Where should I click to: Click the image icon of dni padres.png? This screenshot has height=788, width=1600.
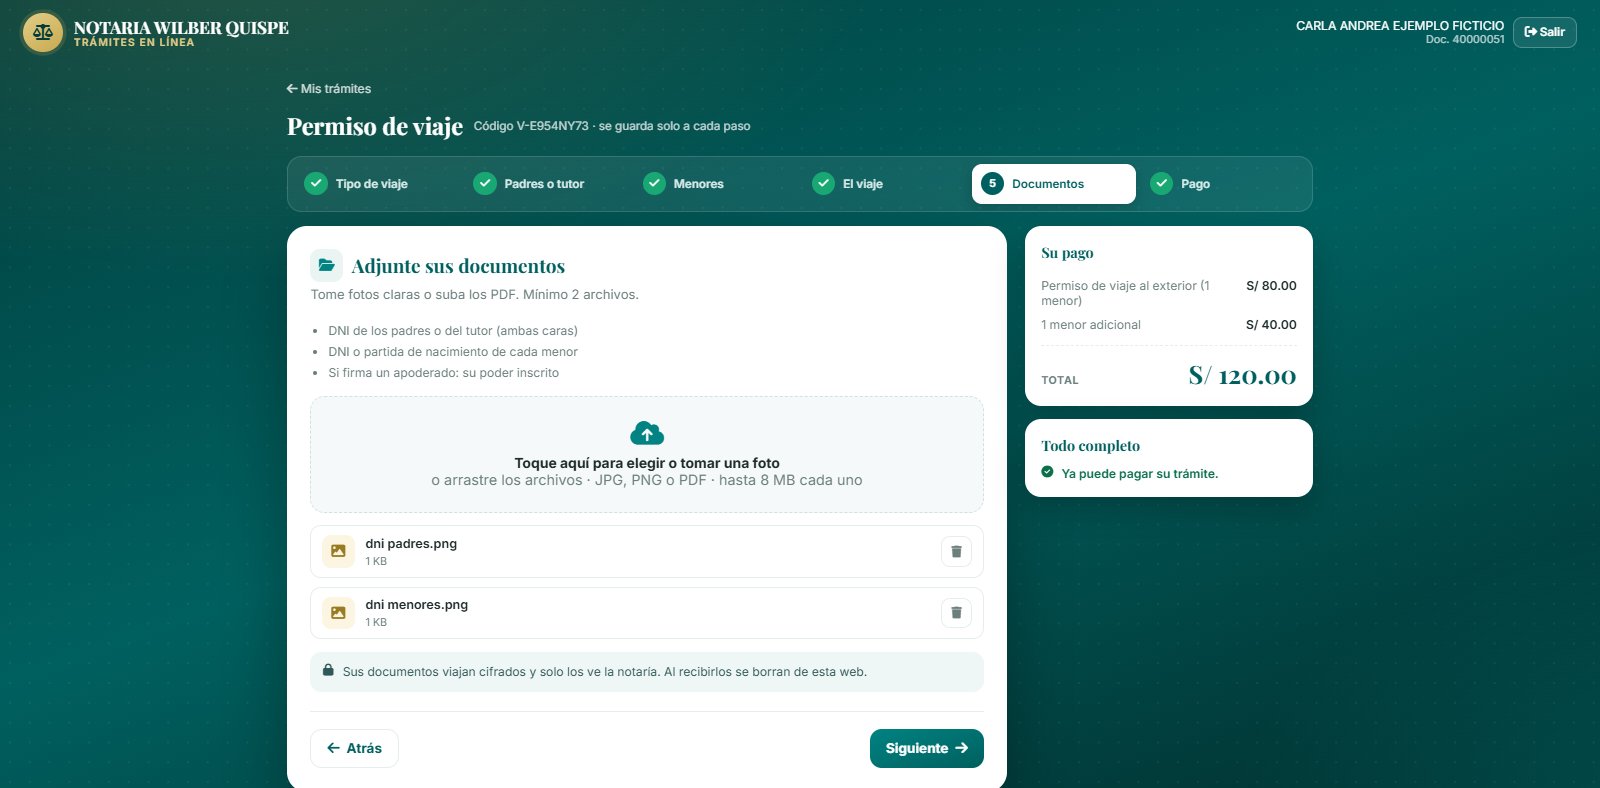tap(338, 551)
